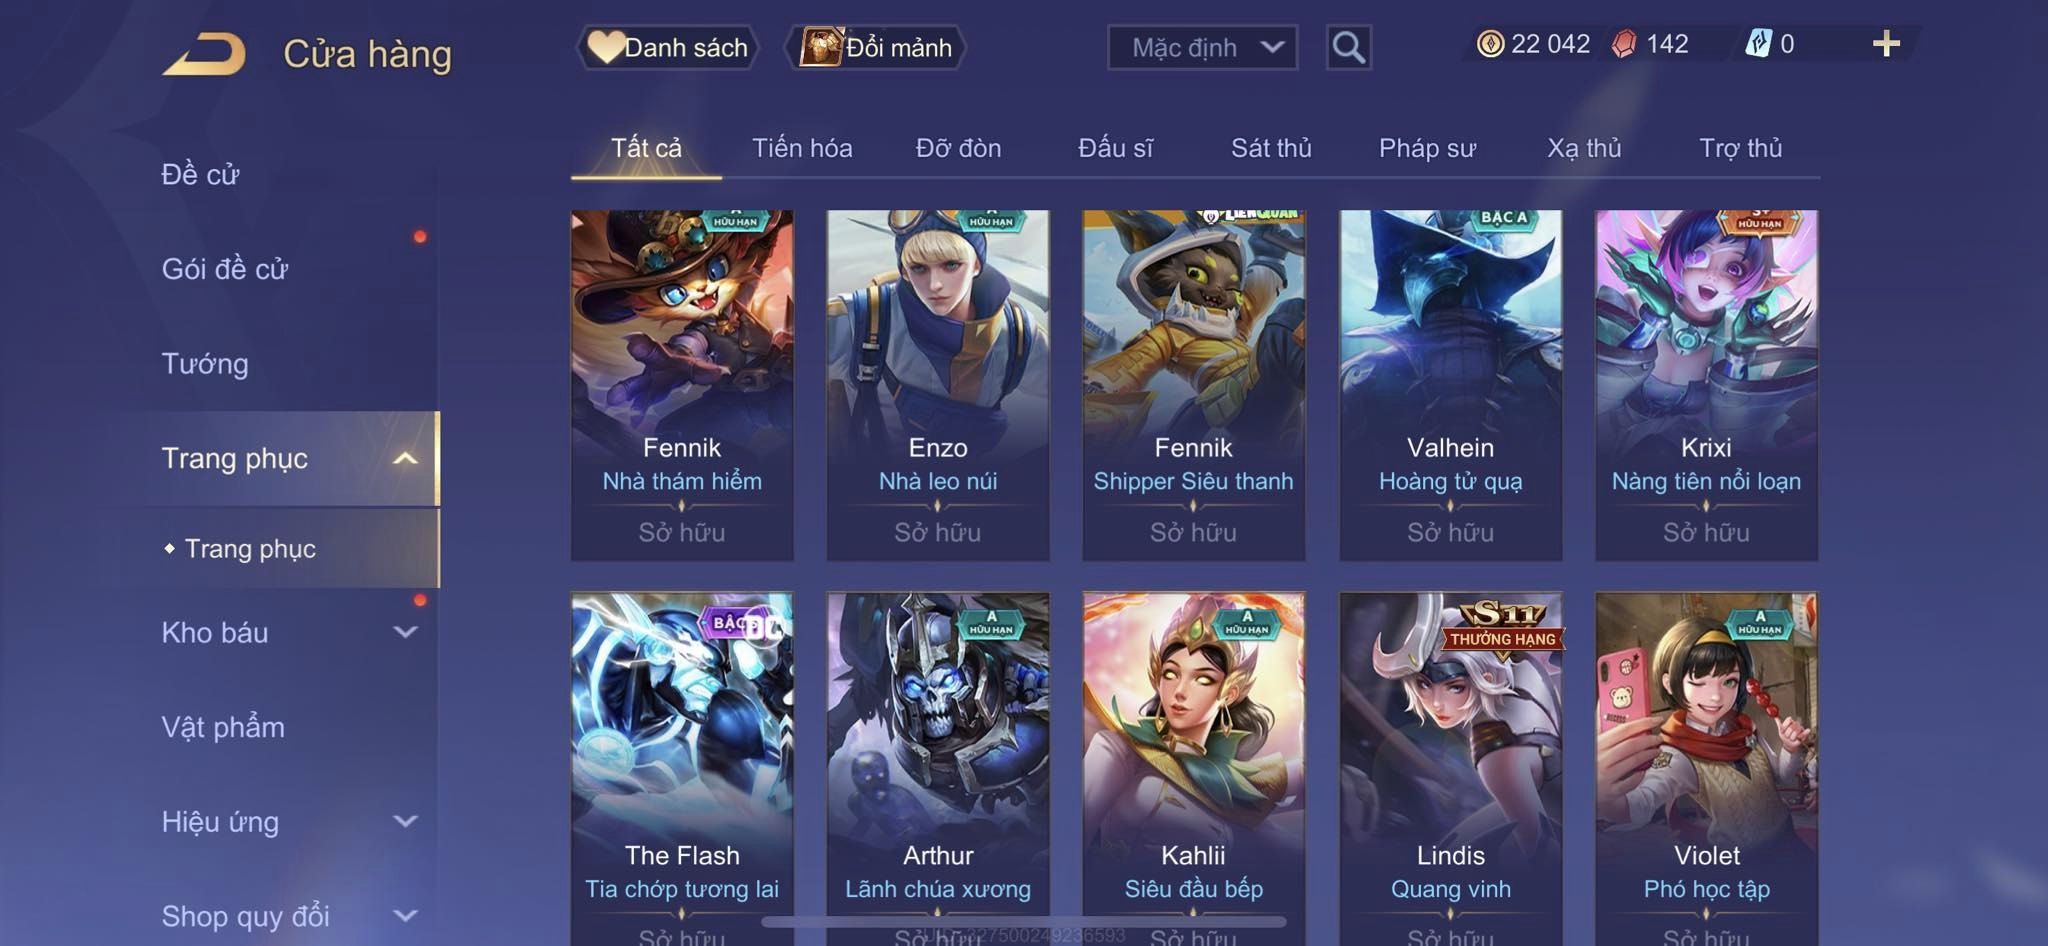The height and width of the screenshot is (946, 2048).
Task: Tap the plus icon to add currency
Action: [x=1886, y=44]
